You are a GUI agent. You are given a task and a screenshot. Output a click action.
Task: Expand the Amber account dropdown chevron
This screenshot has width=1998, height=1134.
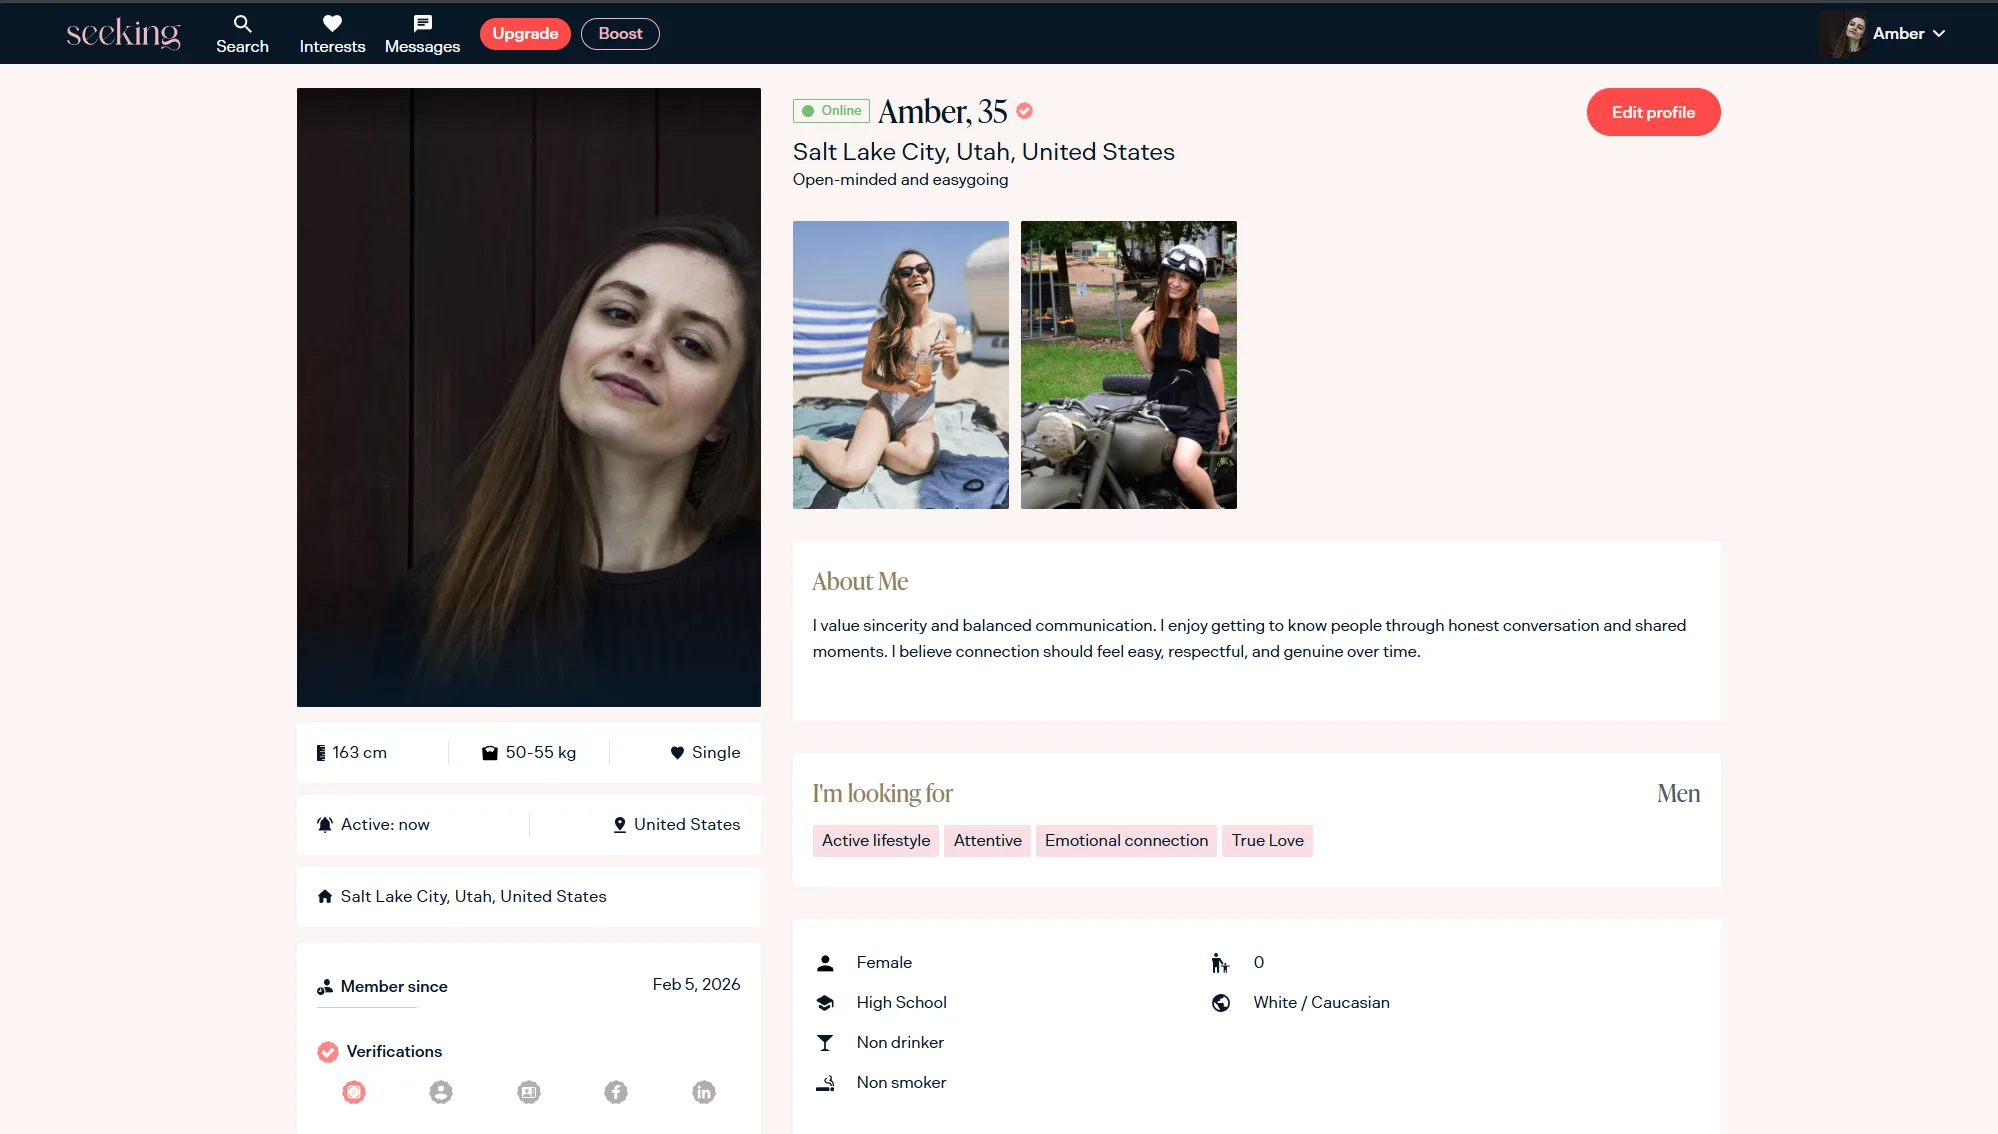point(1939,34)
